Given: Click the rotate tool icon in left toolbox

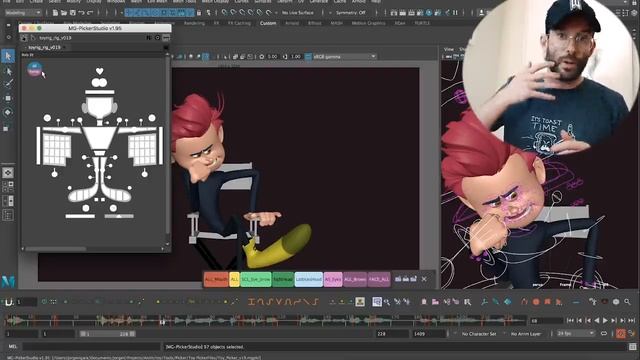Looking at the screenshot, I should click(x=8, y=112).
